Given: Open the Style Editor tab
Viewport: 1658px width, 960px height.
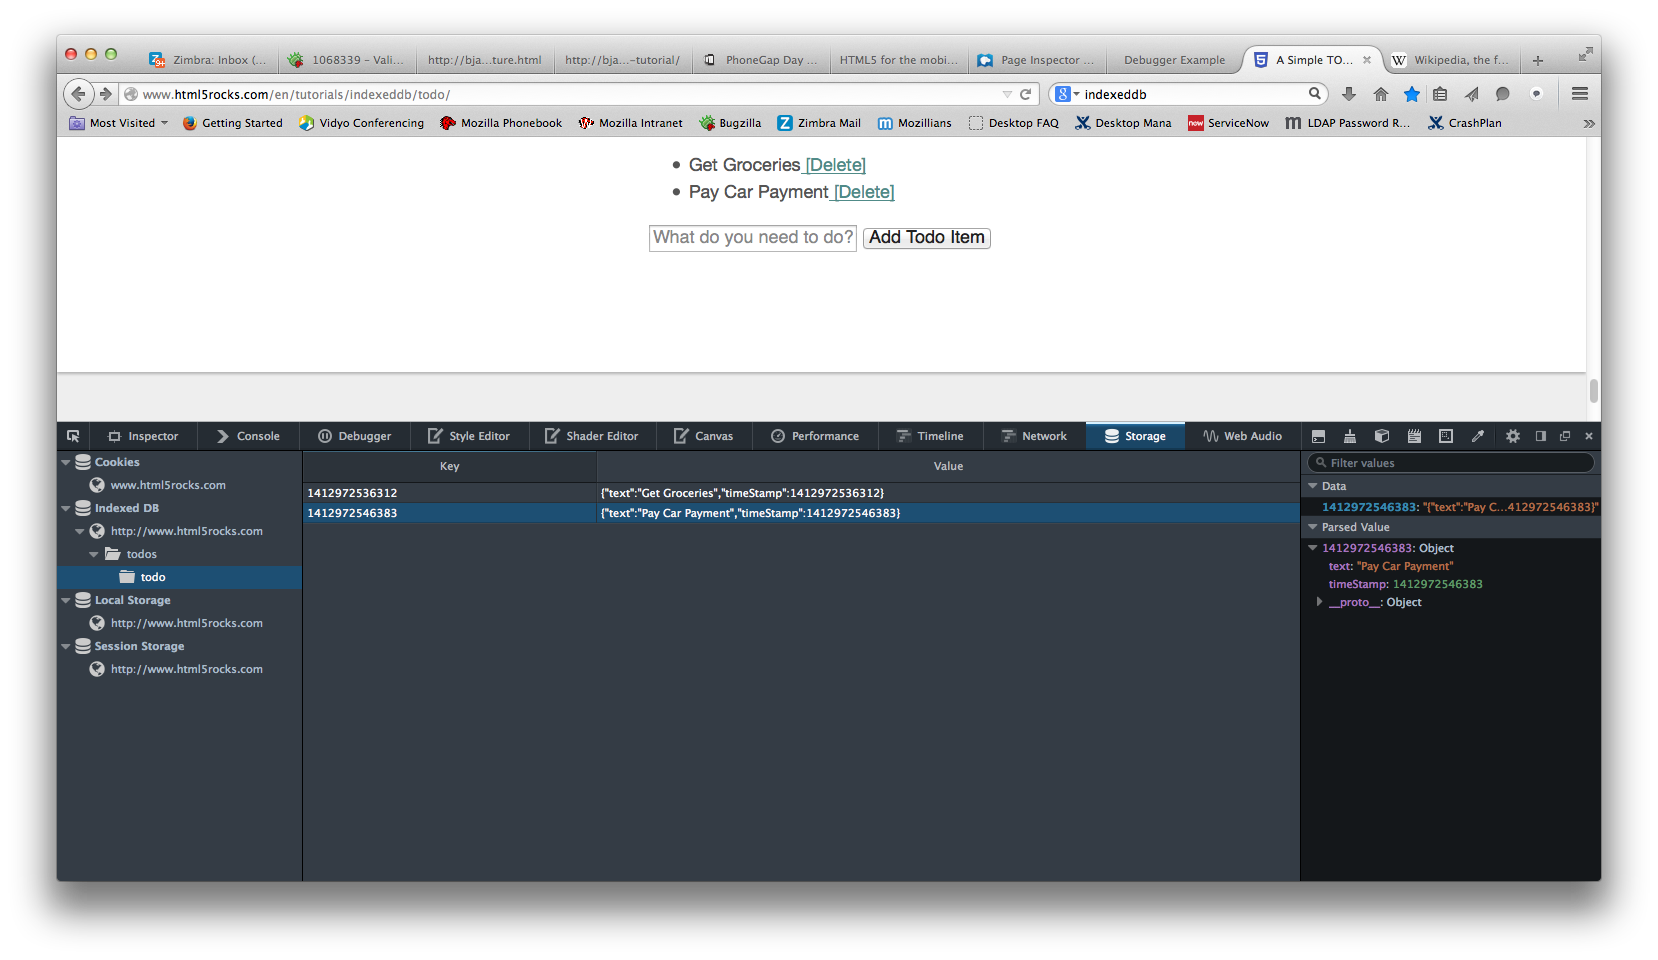Looking at the screenshot, I should (x=469, y=436).
